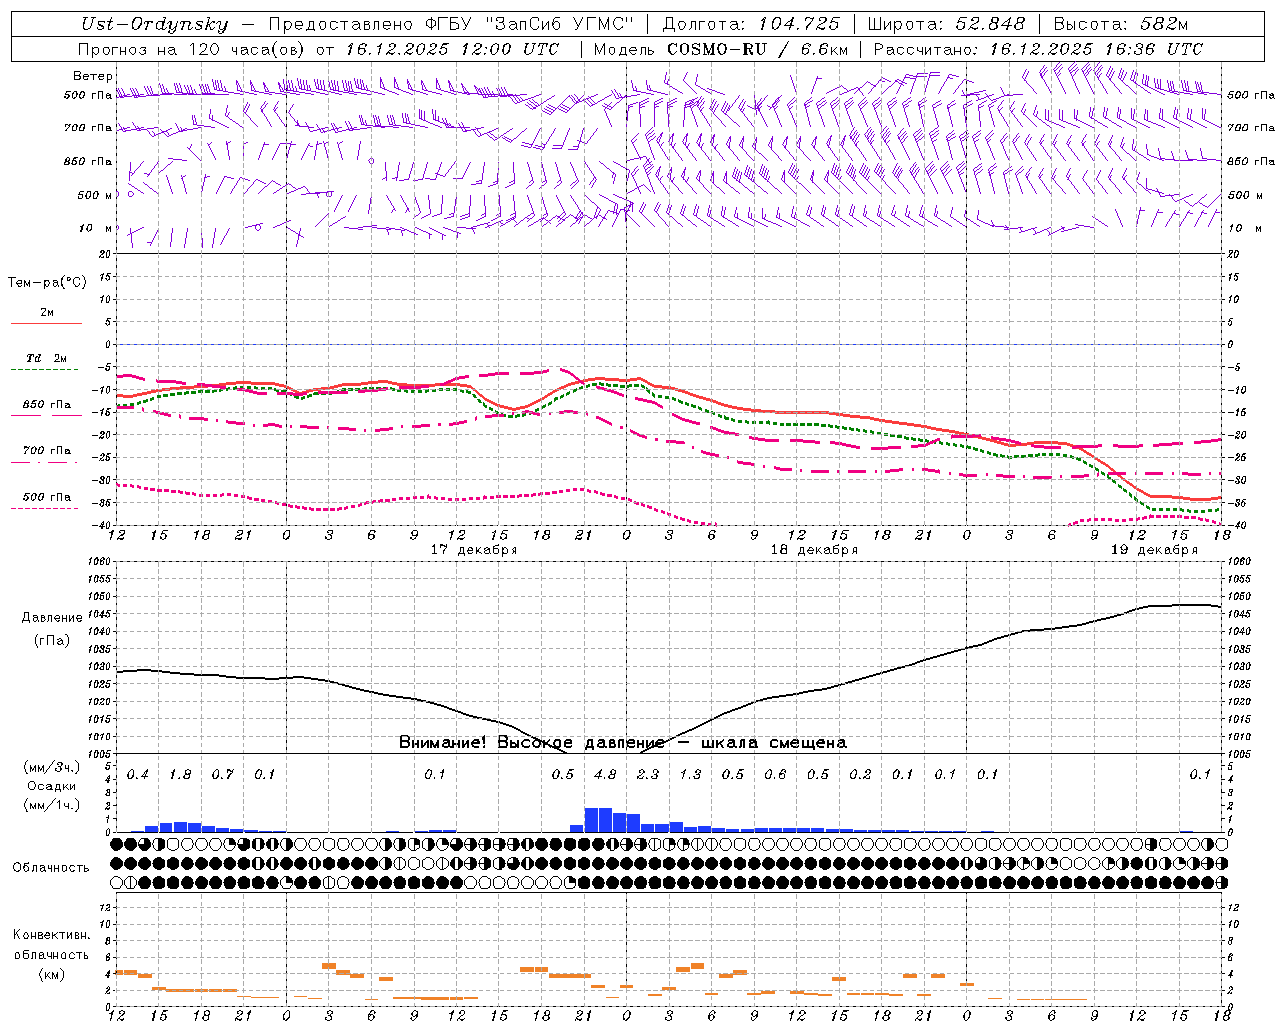Select the '2м' temperature legend entry
This screenshot has height=1024, width=1280.
pyautogui.click(x=47, y=313)
